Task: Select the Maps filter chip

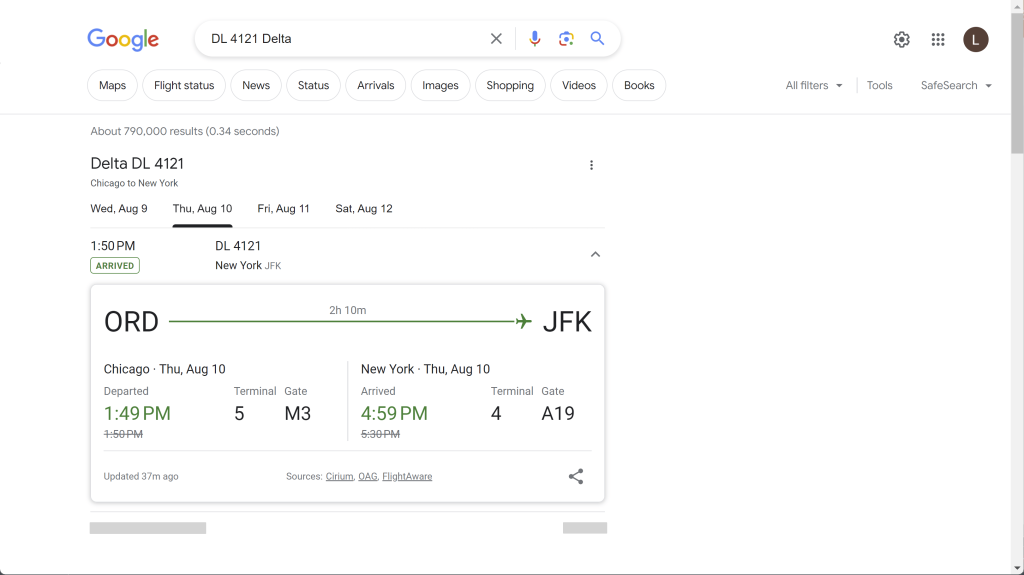Action: [x=112, y=86]
